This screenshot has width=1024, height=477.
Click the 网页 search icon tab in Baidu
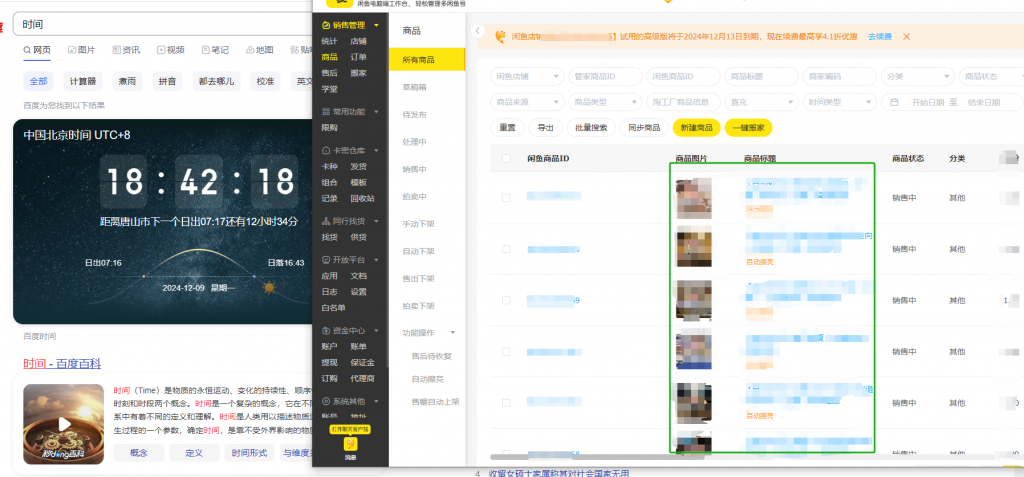[x=37, y=50]
